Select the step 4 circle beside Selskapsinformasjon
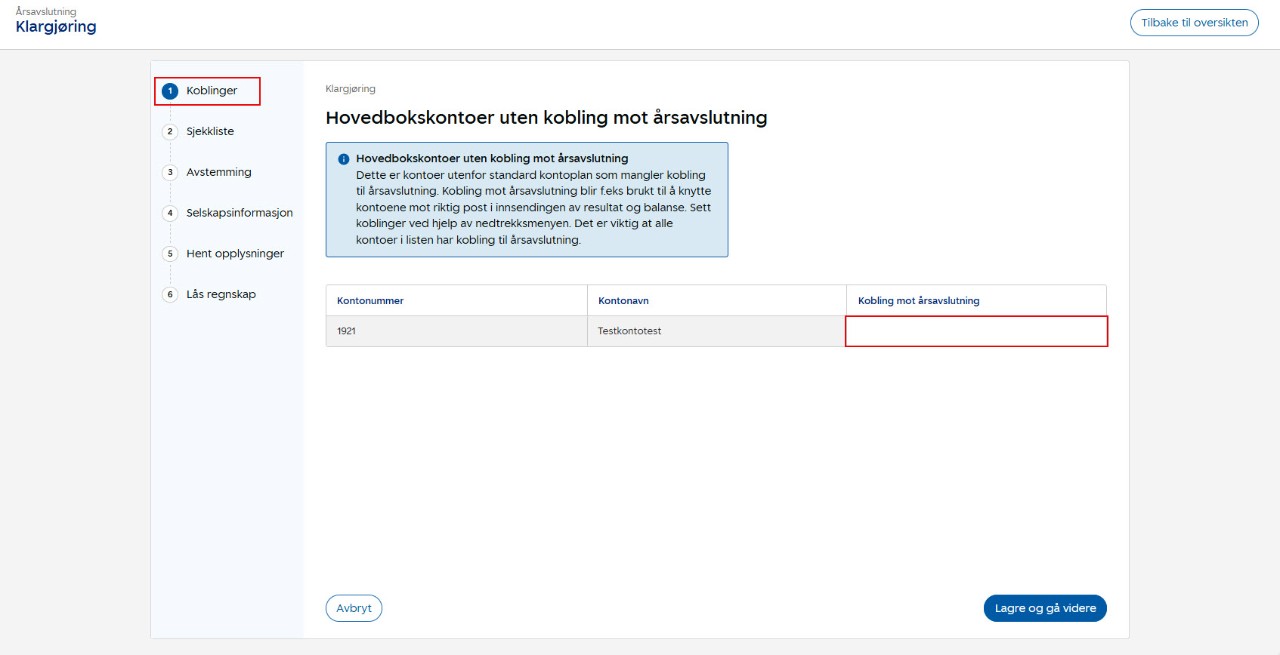The width and height of the screenshot is (1280, 655). [x=170, y=213]
